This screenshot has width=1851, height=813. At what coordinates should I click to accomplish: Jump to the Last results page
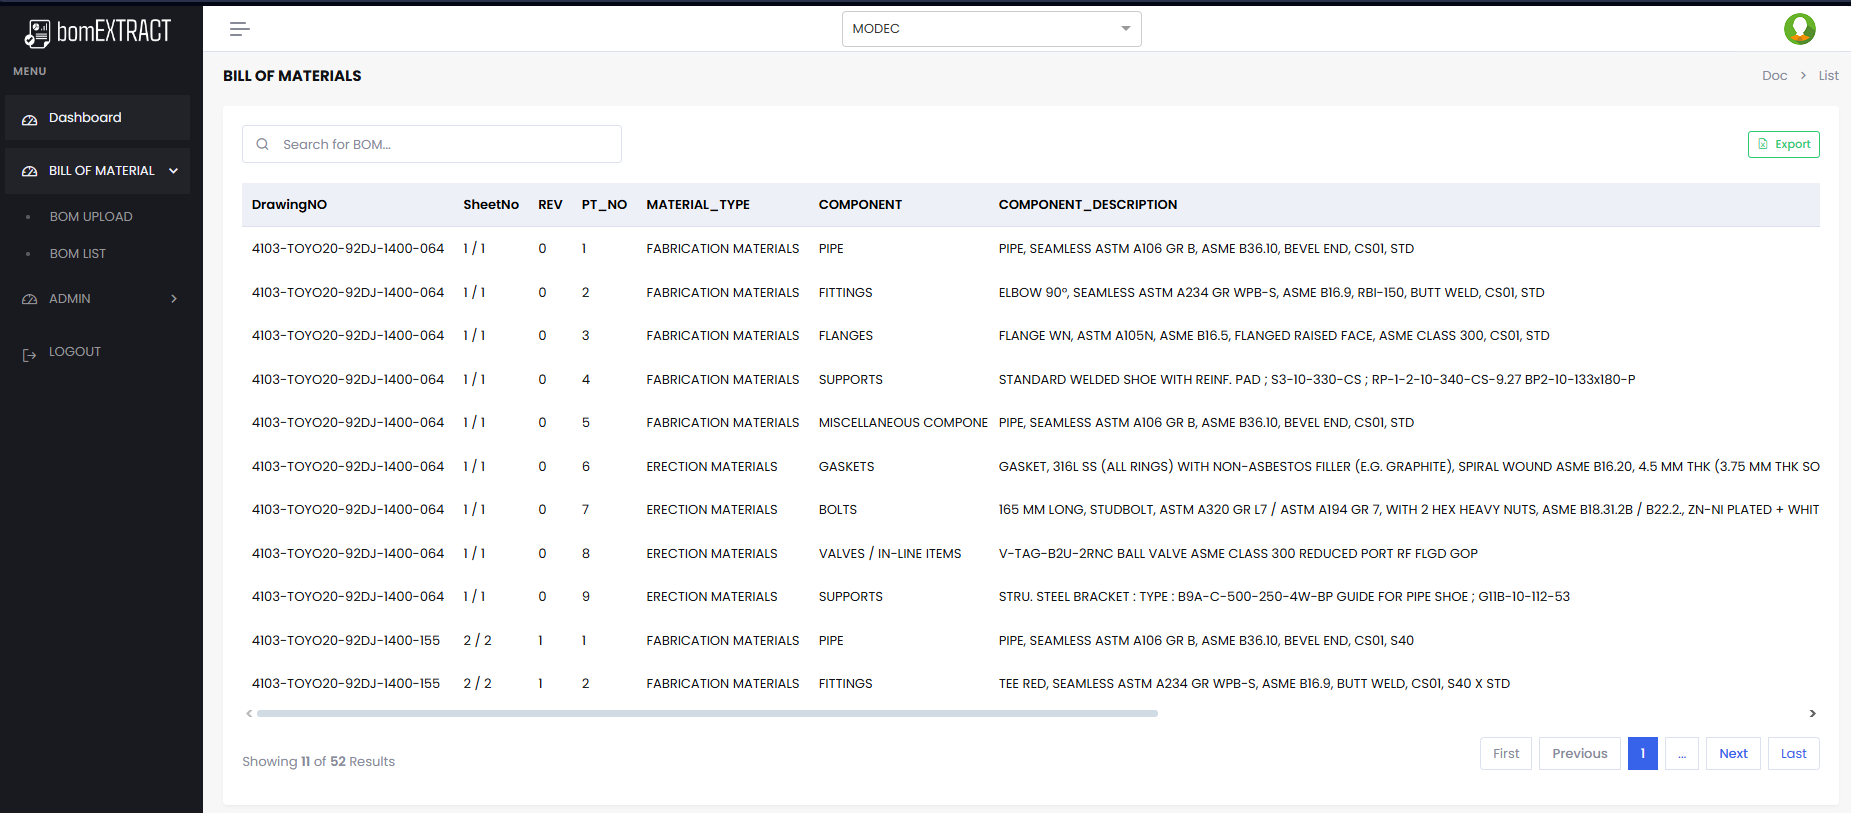[x=1793, y=754]
